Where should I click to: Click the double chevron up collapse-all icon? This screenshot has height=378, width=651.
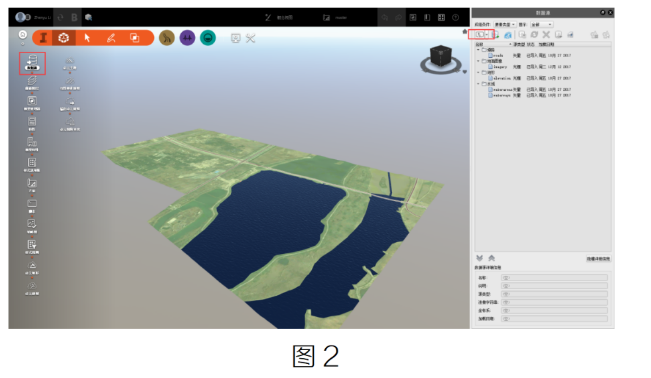(x=492, y=258)
